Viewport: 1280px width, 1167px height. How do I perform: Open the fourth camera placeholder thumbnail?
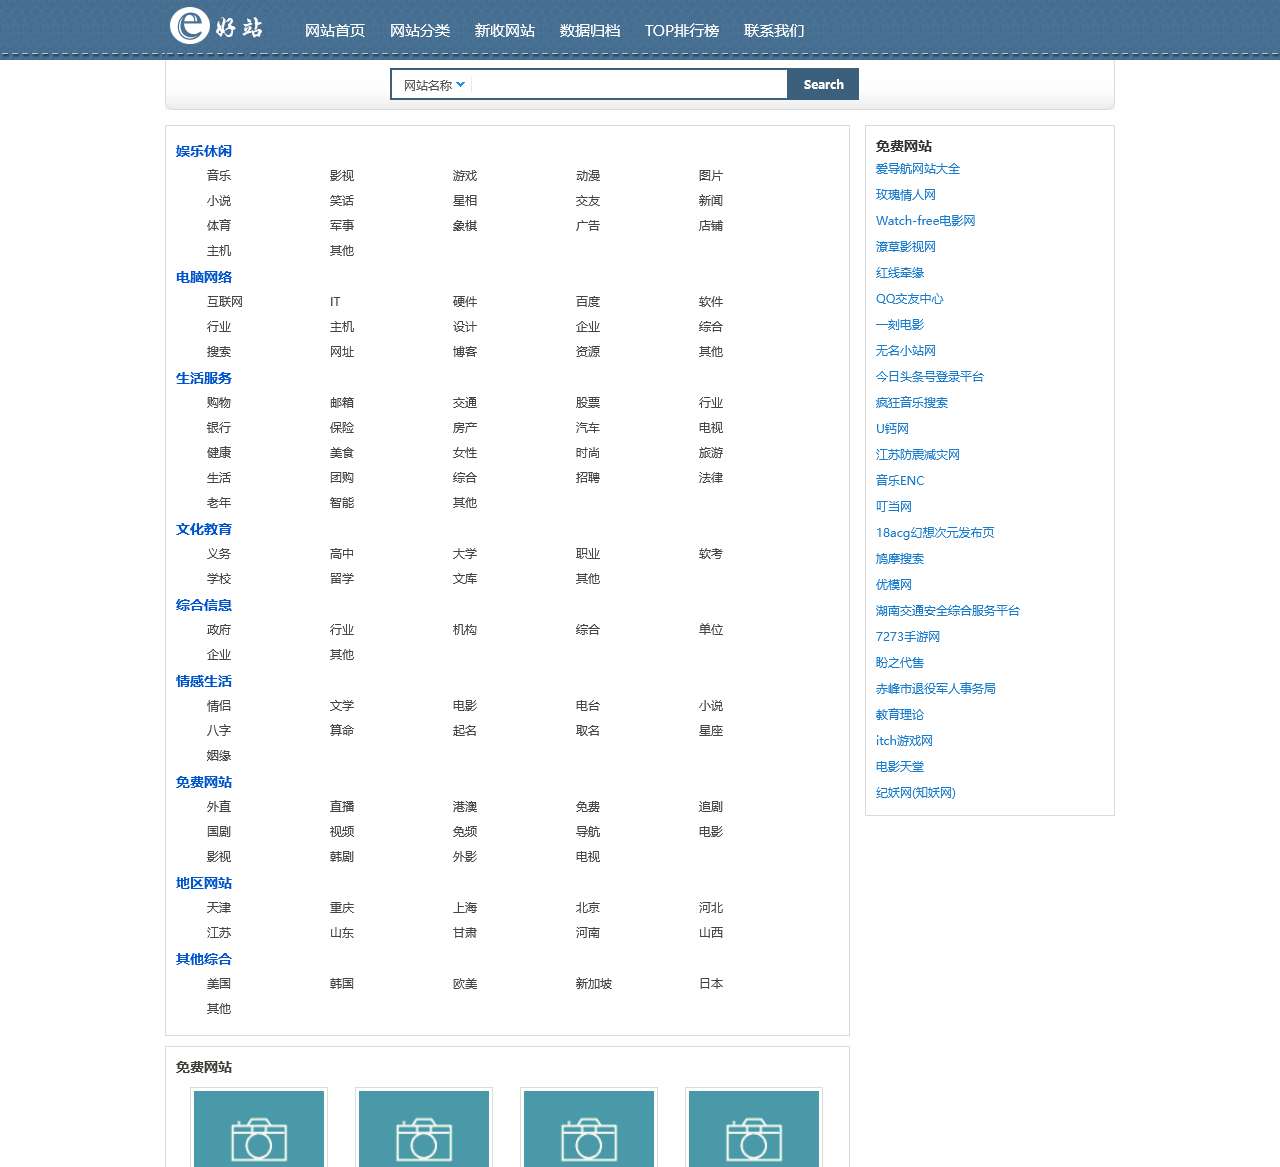click(x=754, y=1129)
